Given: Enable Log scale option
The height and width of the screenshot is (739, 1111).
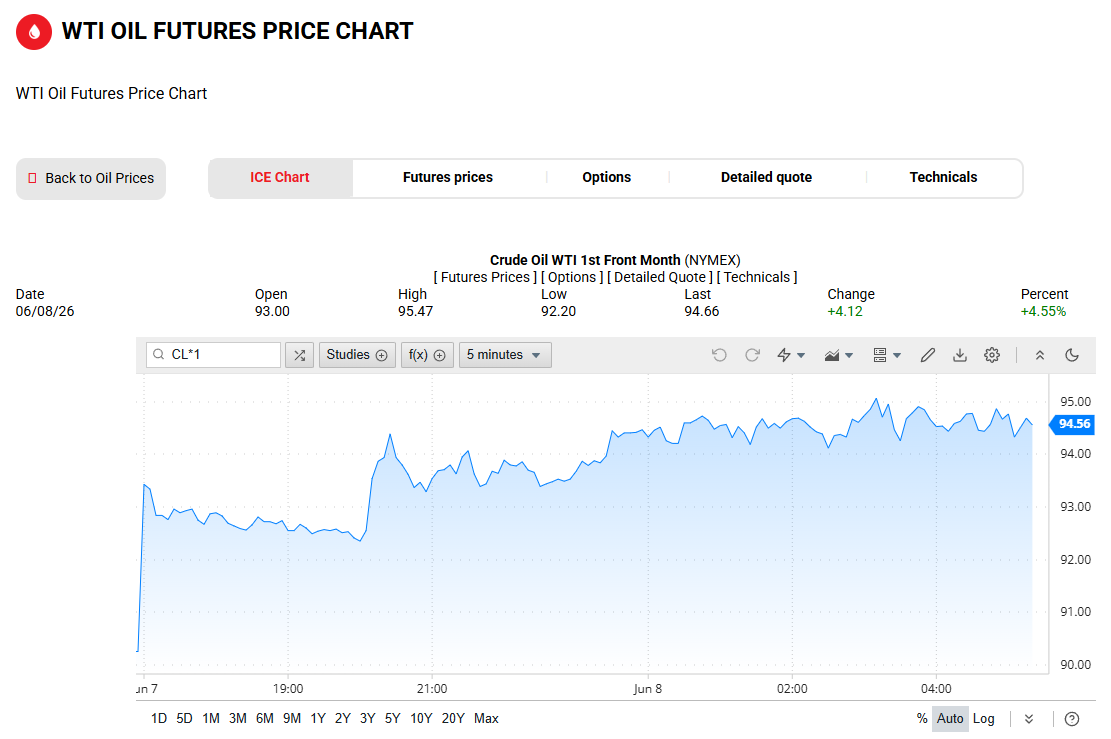Looking at the screenshot, I should pyautogui.click(x=983, y=718).
